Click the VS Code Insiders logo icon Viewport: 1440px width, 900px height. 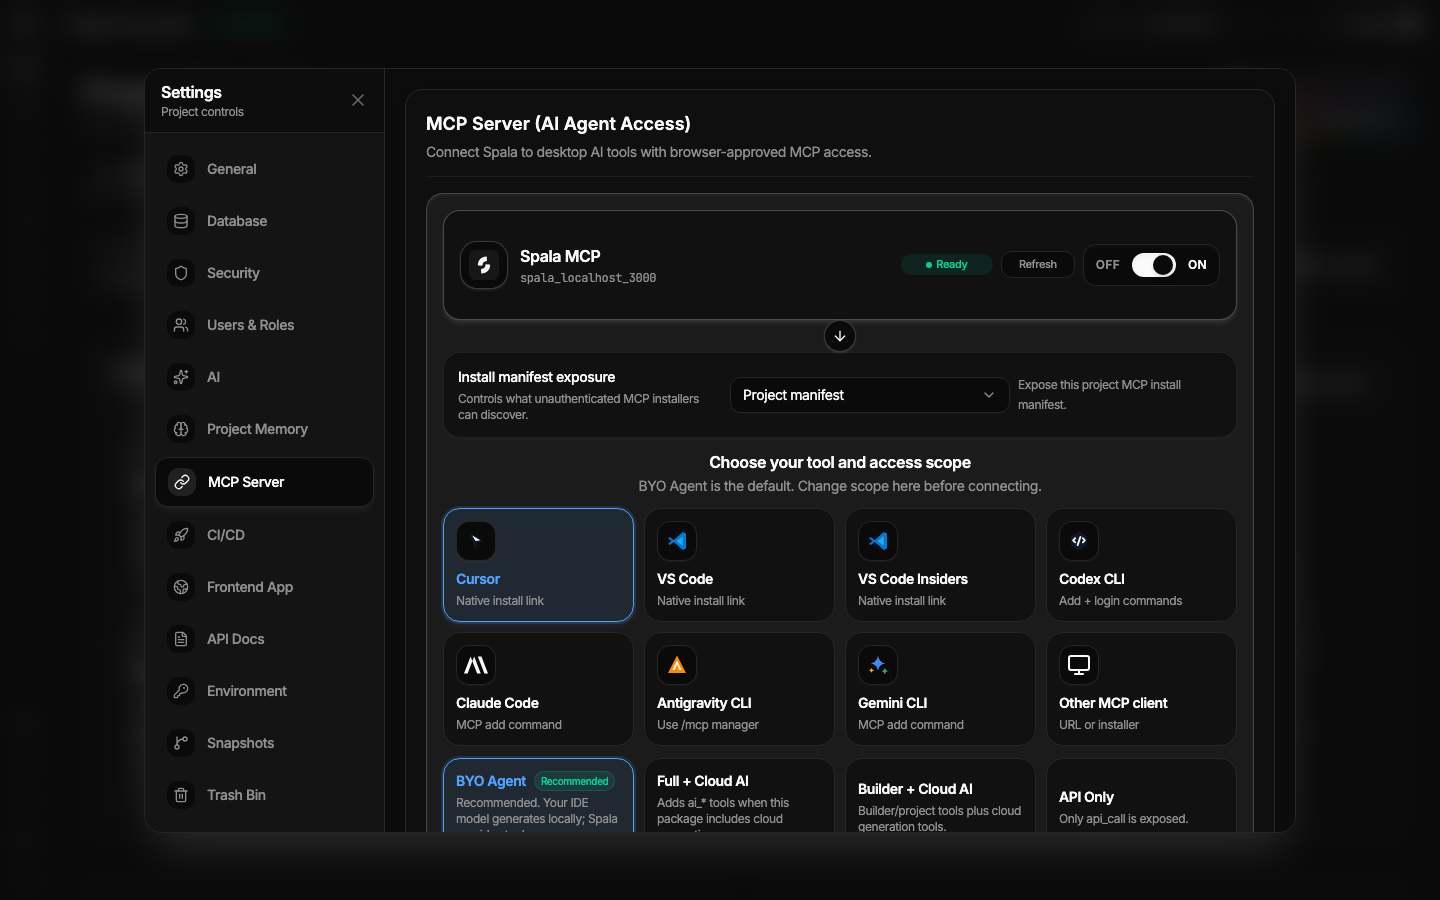click(878, 541)
